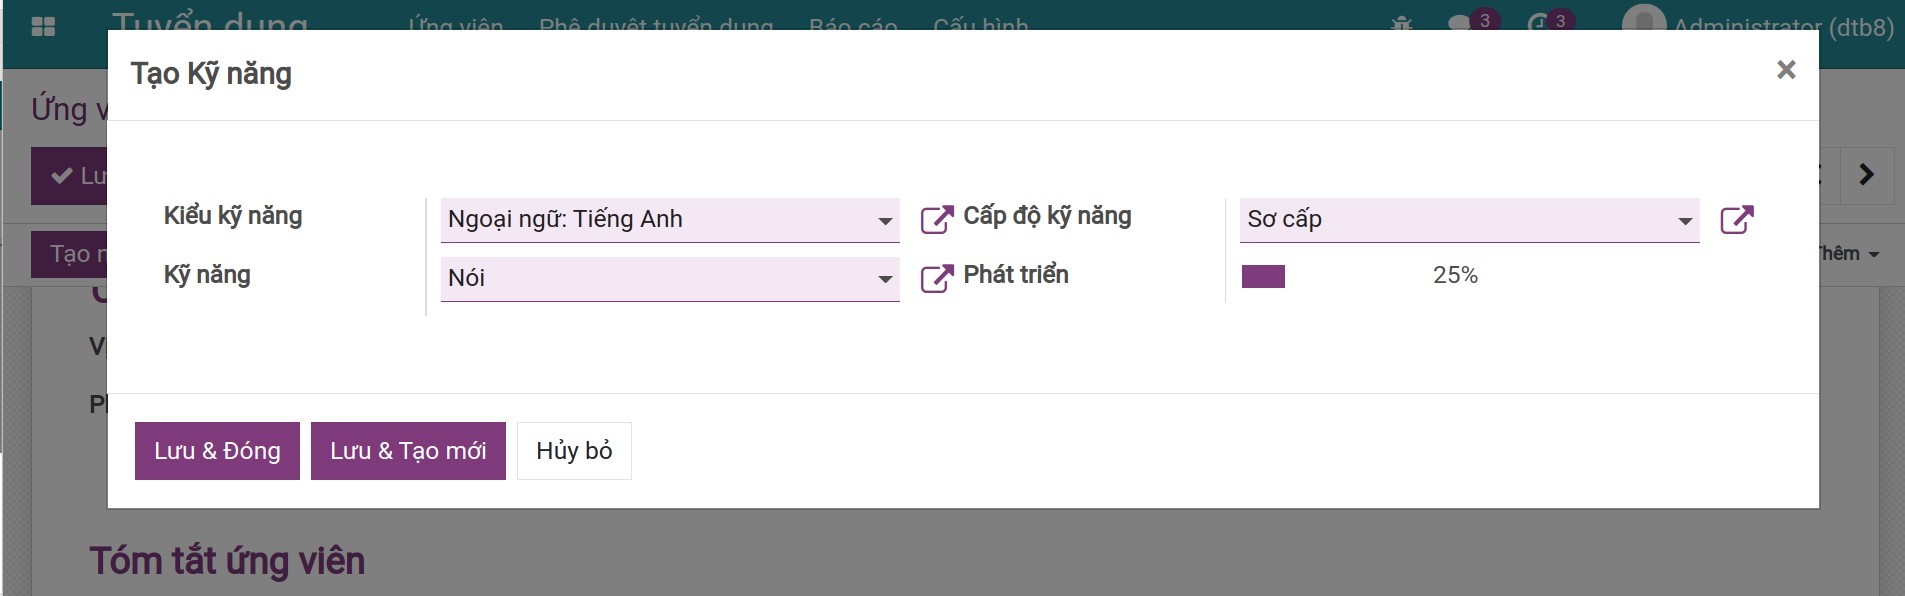Image resolution: width=1905 pixels, height=596 pixels.
Task: Expand the Kiểu kỹ năng dropdown
Action: tap(884, 221)
